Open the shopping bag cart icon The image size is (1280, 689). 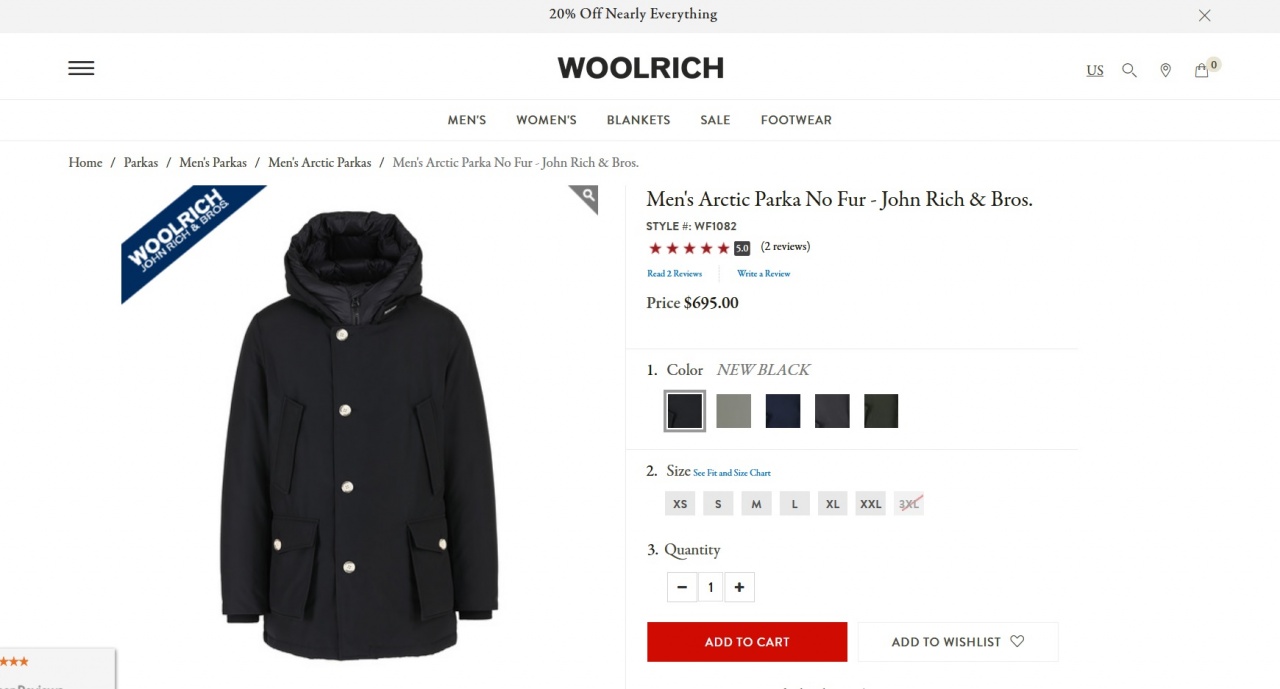pyautogui.click(x=1202, y=70)
